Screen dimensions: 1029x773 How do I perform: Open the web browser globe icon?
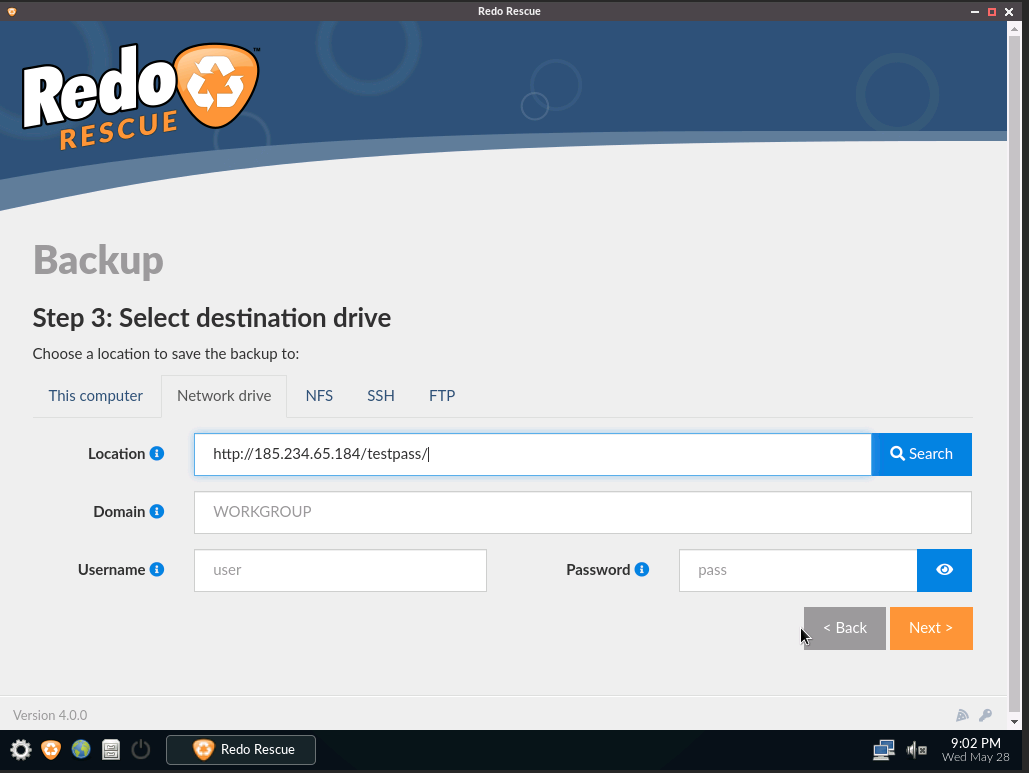click(x=81, y=749)
